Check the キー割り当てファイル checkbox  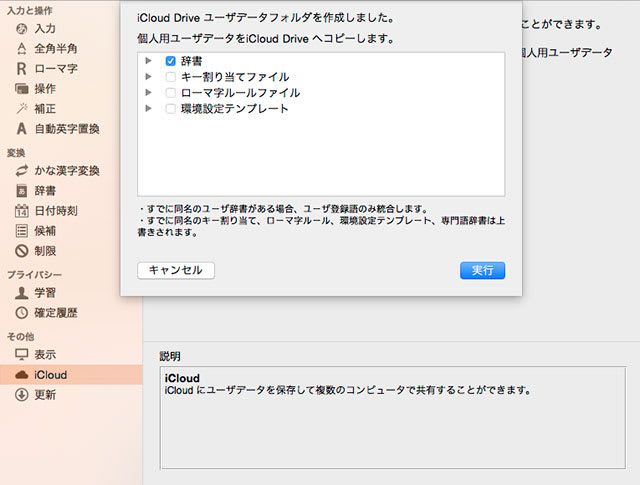point(171,77)
